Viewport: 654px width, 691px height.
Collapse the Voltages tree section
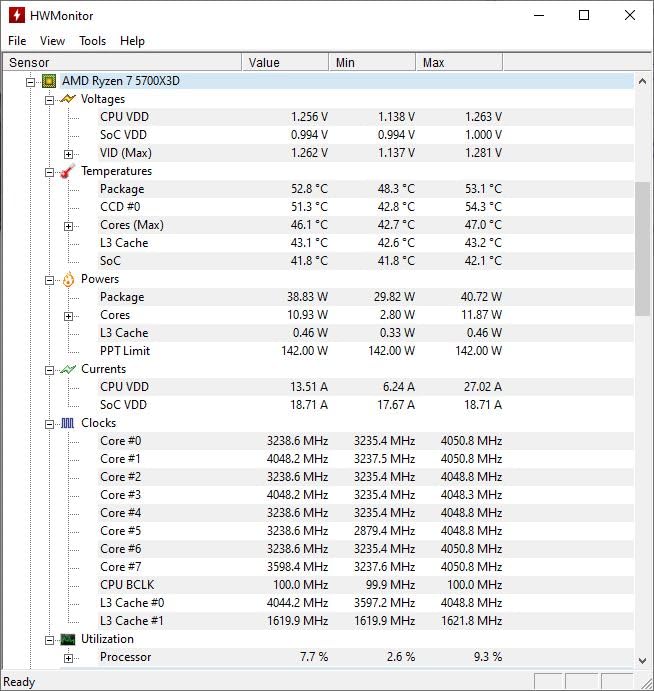[x=49, y=99]
